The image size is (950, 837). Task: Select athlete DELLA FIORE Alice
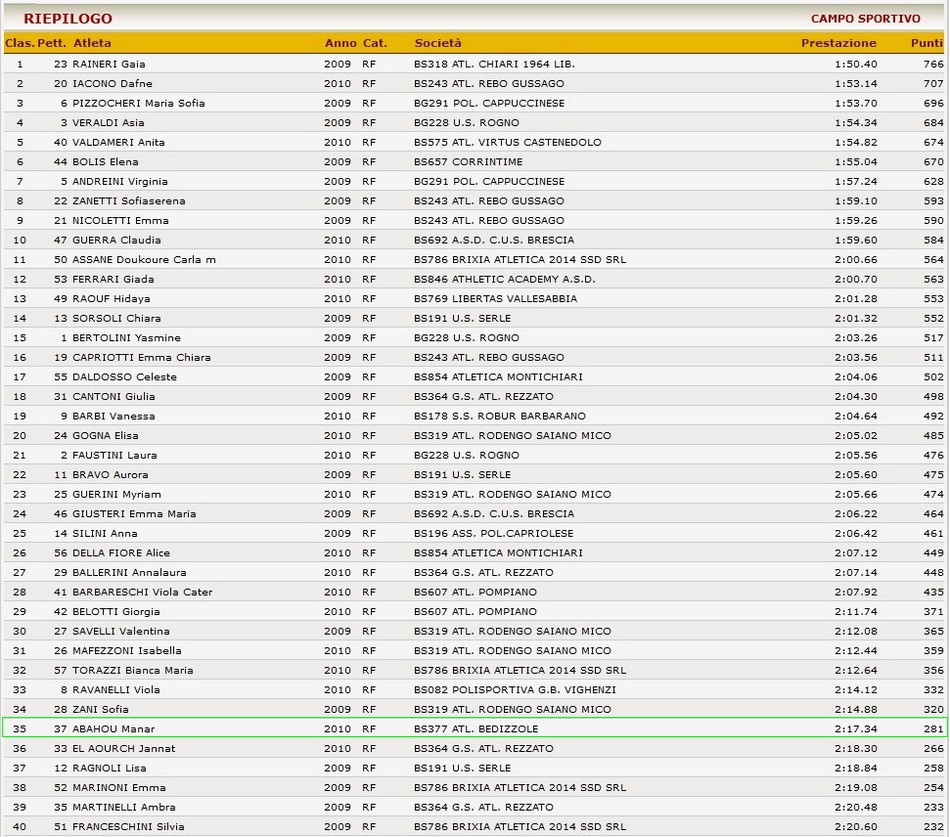pyautogui.click(x=121, y=553)
